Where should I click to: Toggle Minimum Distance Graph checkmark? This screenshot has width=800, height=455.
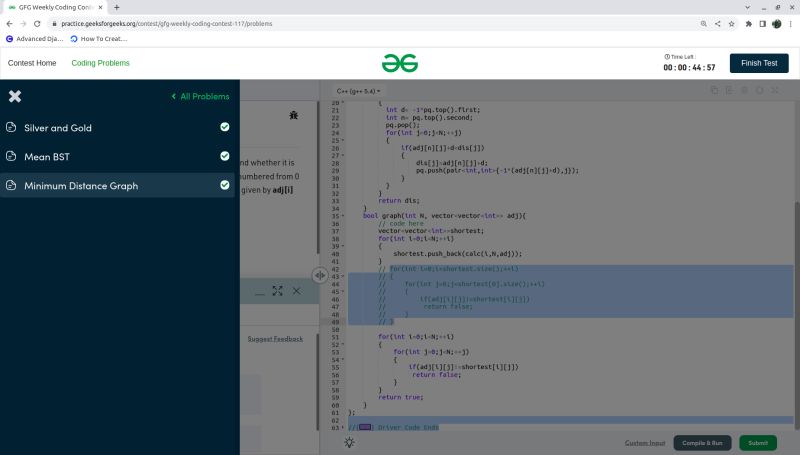point(225,185)
